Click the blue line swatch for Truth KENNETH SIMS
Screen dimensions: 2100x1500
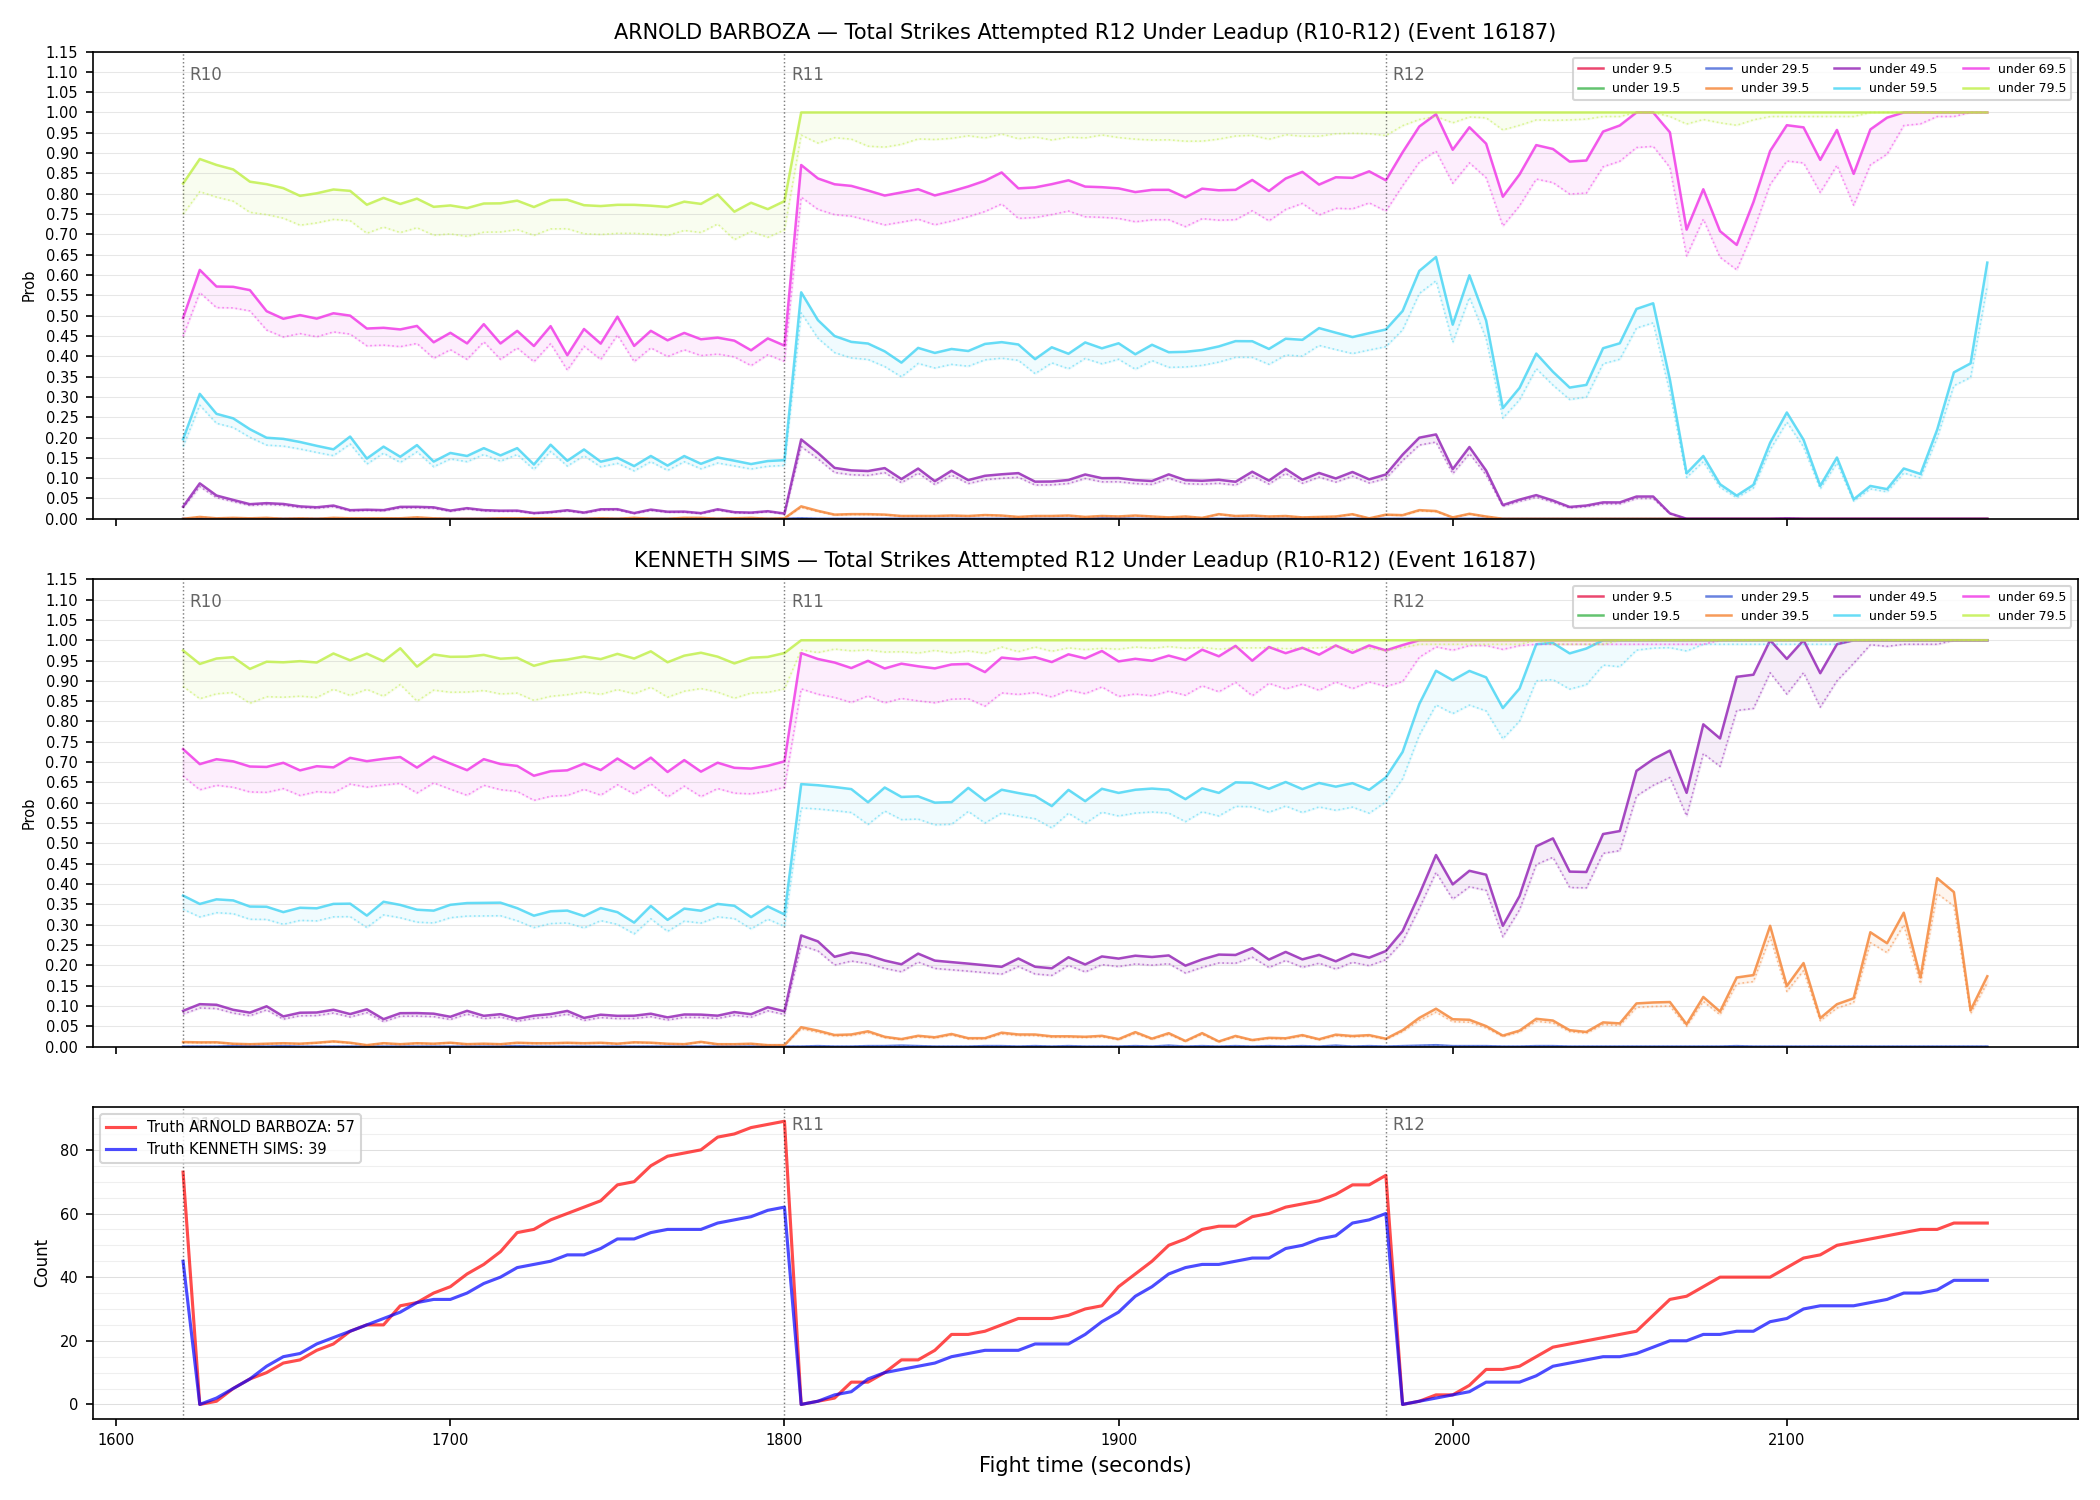pyautogui.click(x=121, y=1149)
